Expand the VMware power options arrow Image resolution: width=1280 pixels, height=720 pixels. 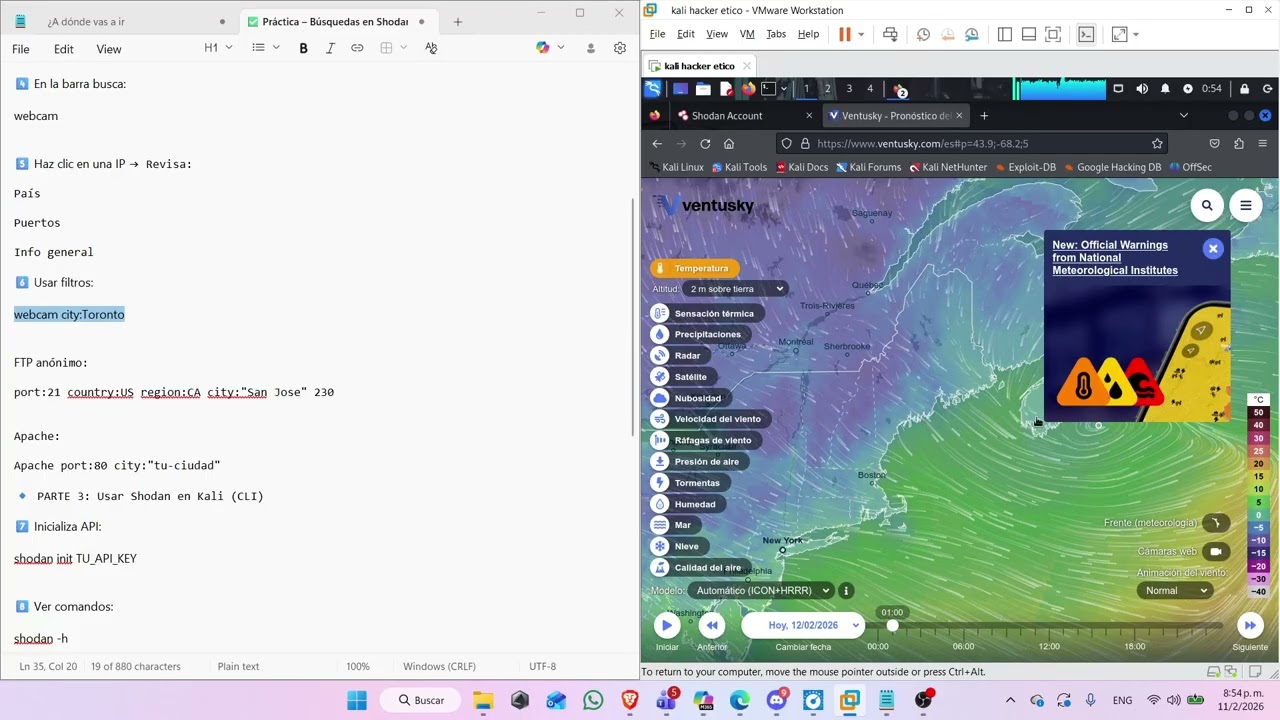coord(861,34)
